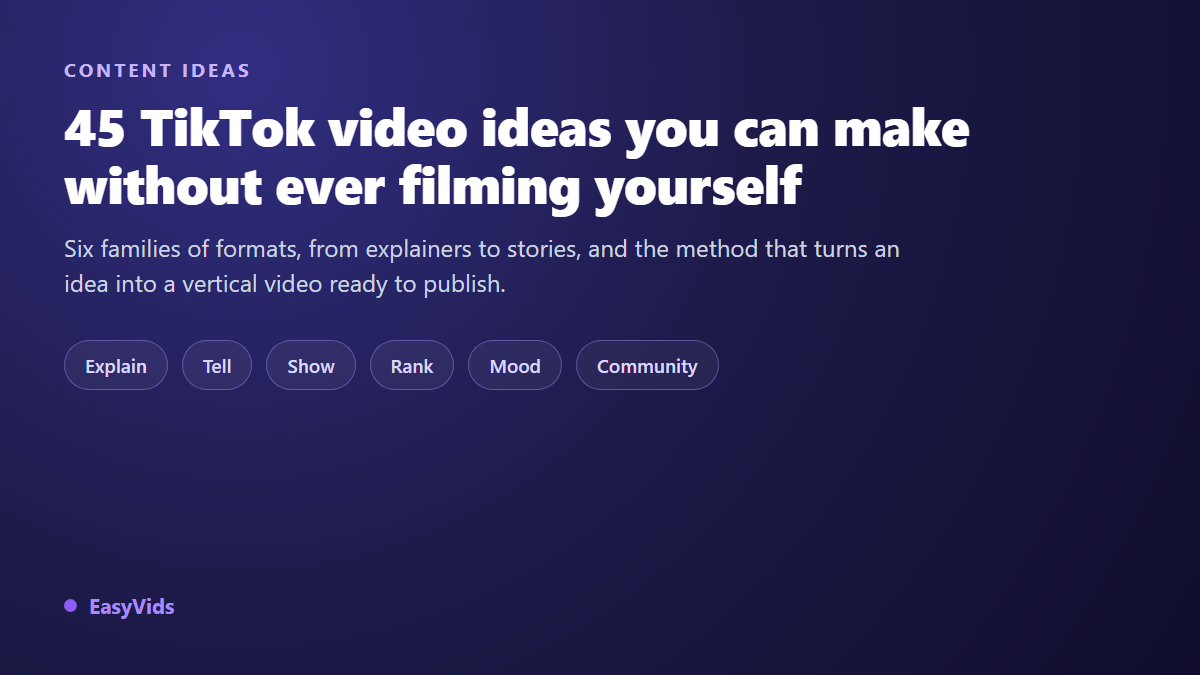Image resolution: width=1200 pixels, height=675 pixels.
Task: Click the subtitle starting "Six families of formats"
Action: point(482,266)
